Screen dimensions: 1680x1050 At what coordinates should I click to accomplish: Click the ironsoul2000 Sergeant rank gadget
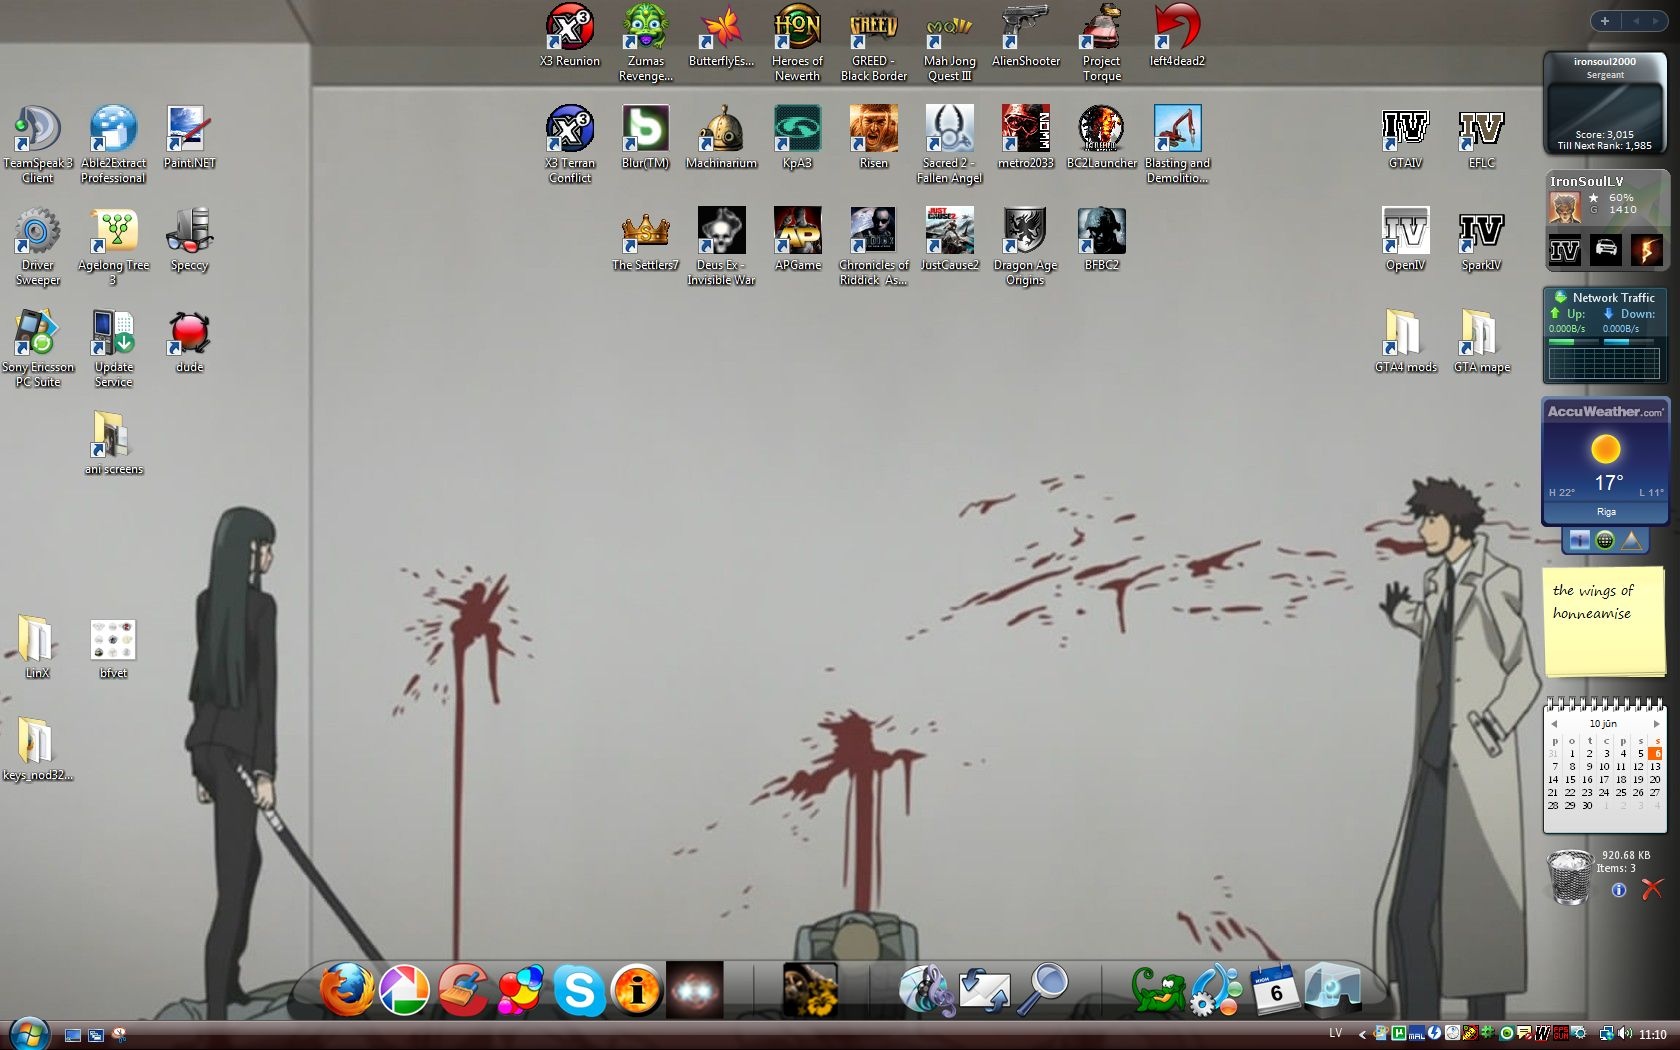click(1605, 103)
